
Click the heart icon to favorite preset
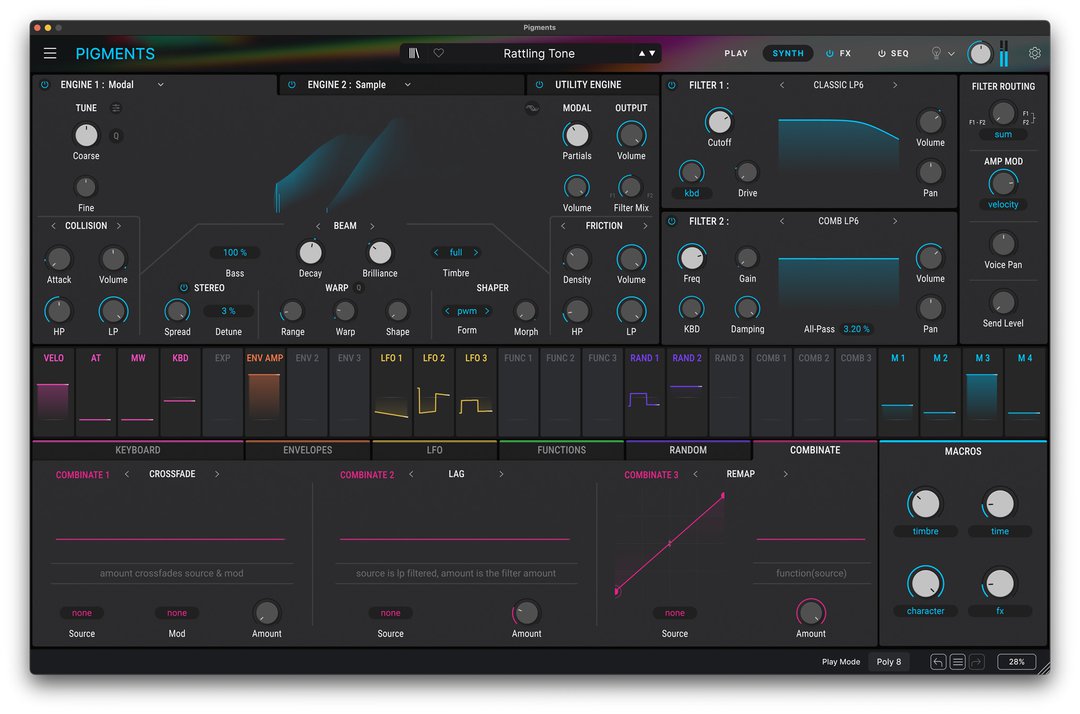pos(438,54)
